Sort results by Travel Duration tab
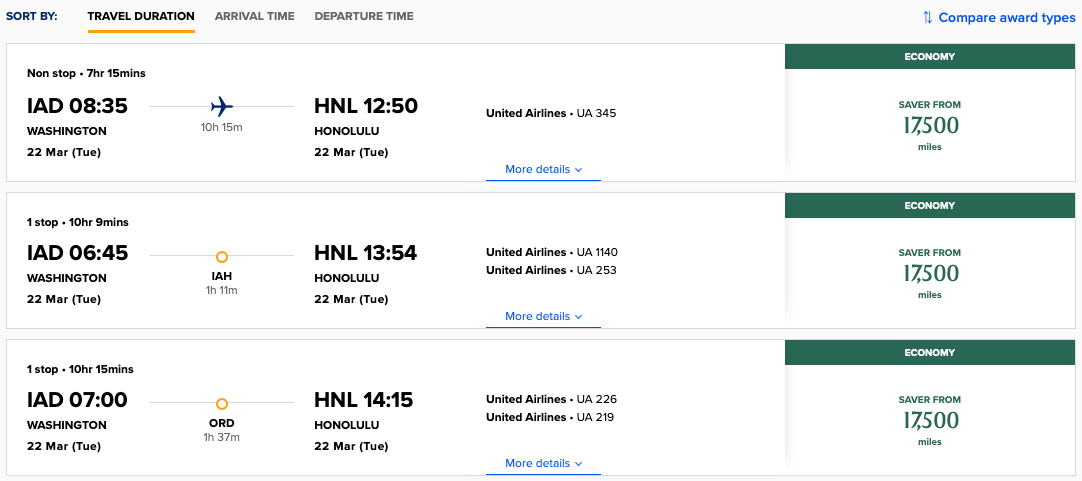The image size is (1082, 481). coord(141,17)
